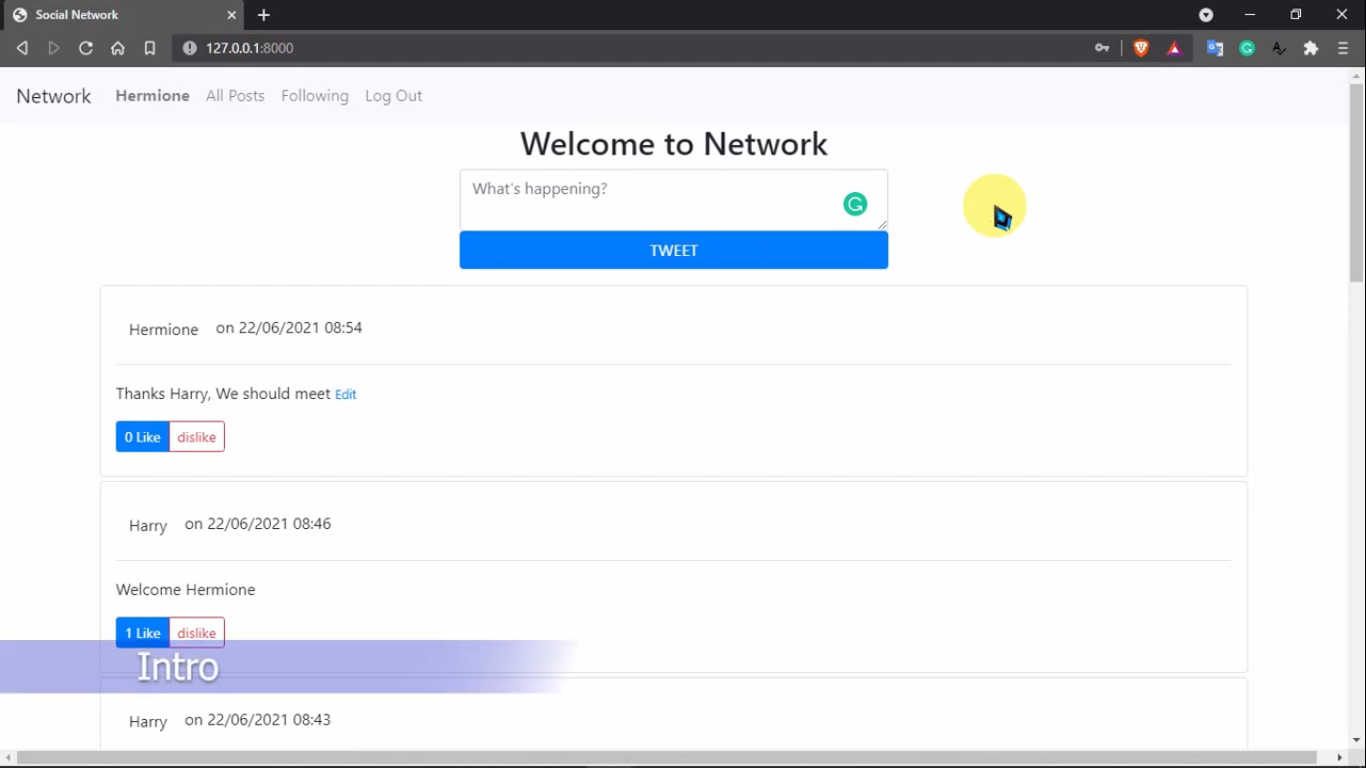This screenshot has width=1366, height=768.
Task: Open Brave Rewards triangle icon
Action: (x=1175, y=48)
